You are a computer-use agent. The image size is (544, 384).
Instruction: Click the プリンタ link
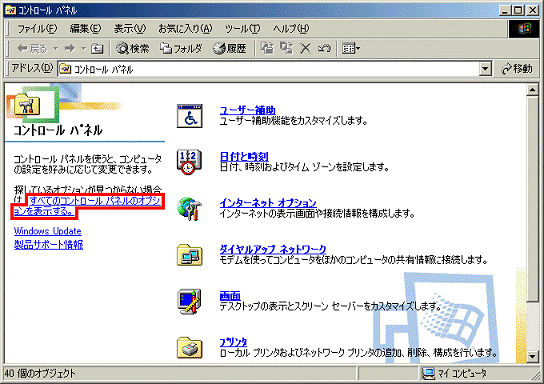pos(233,342)
